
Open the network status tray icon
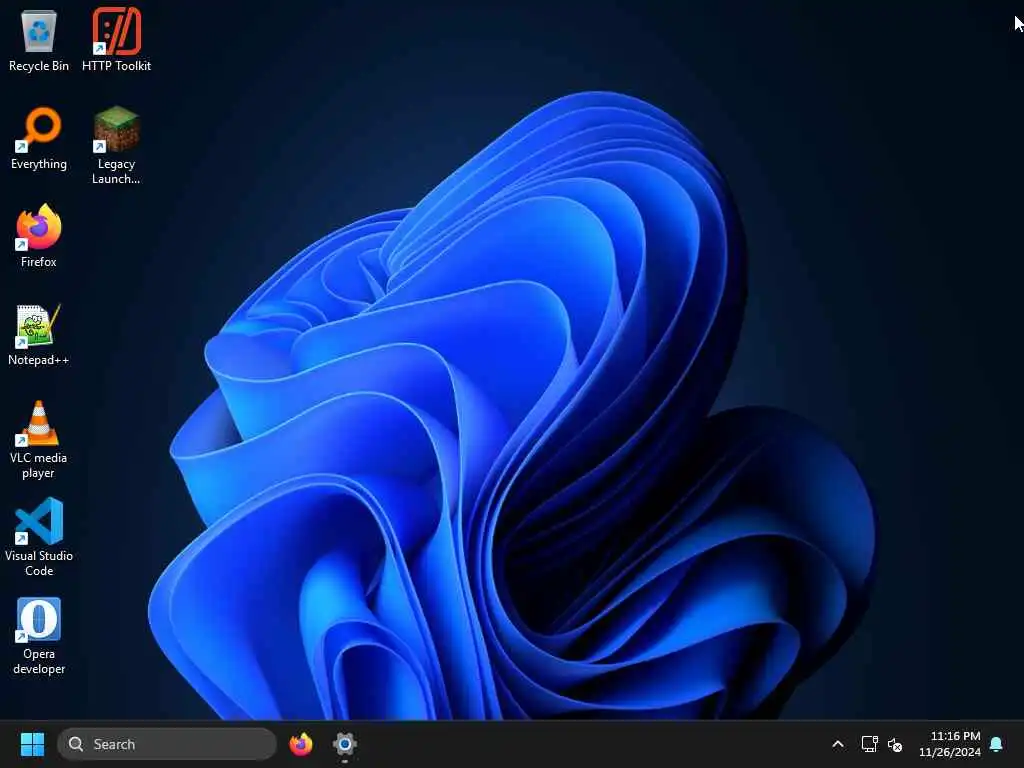point(869,744)
